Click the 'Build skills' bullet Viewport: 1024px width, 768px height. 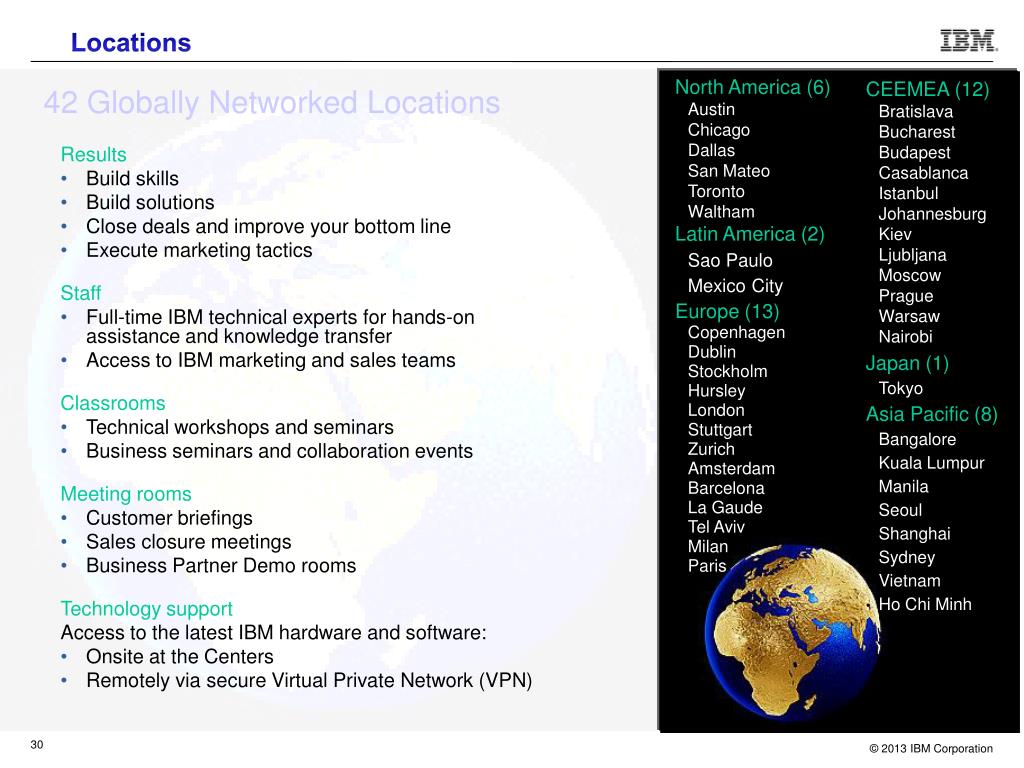click(x=133, y=178)
